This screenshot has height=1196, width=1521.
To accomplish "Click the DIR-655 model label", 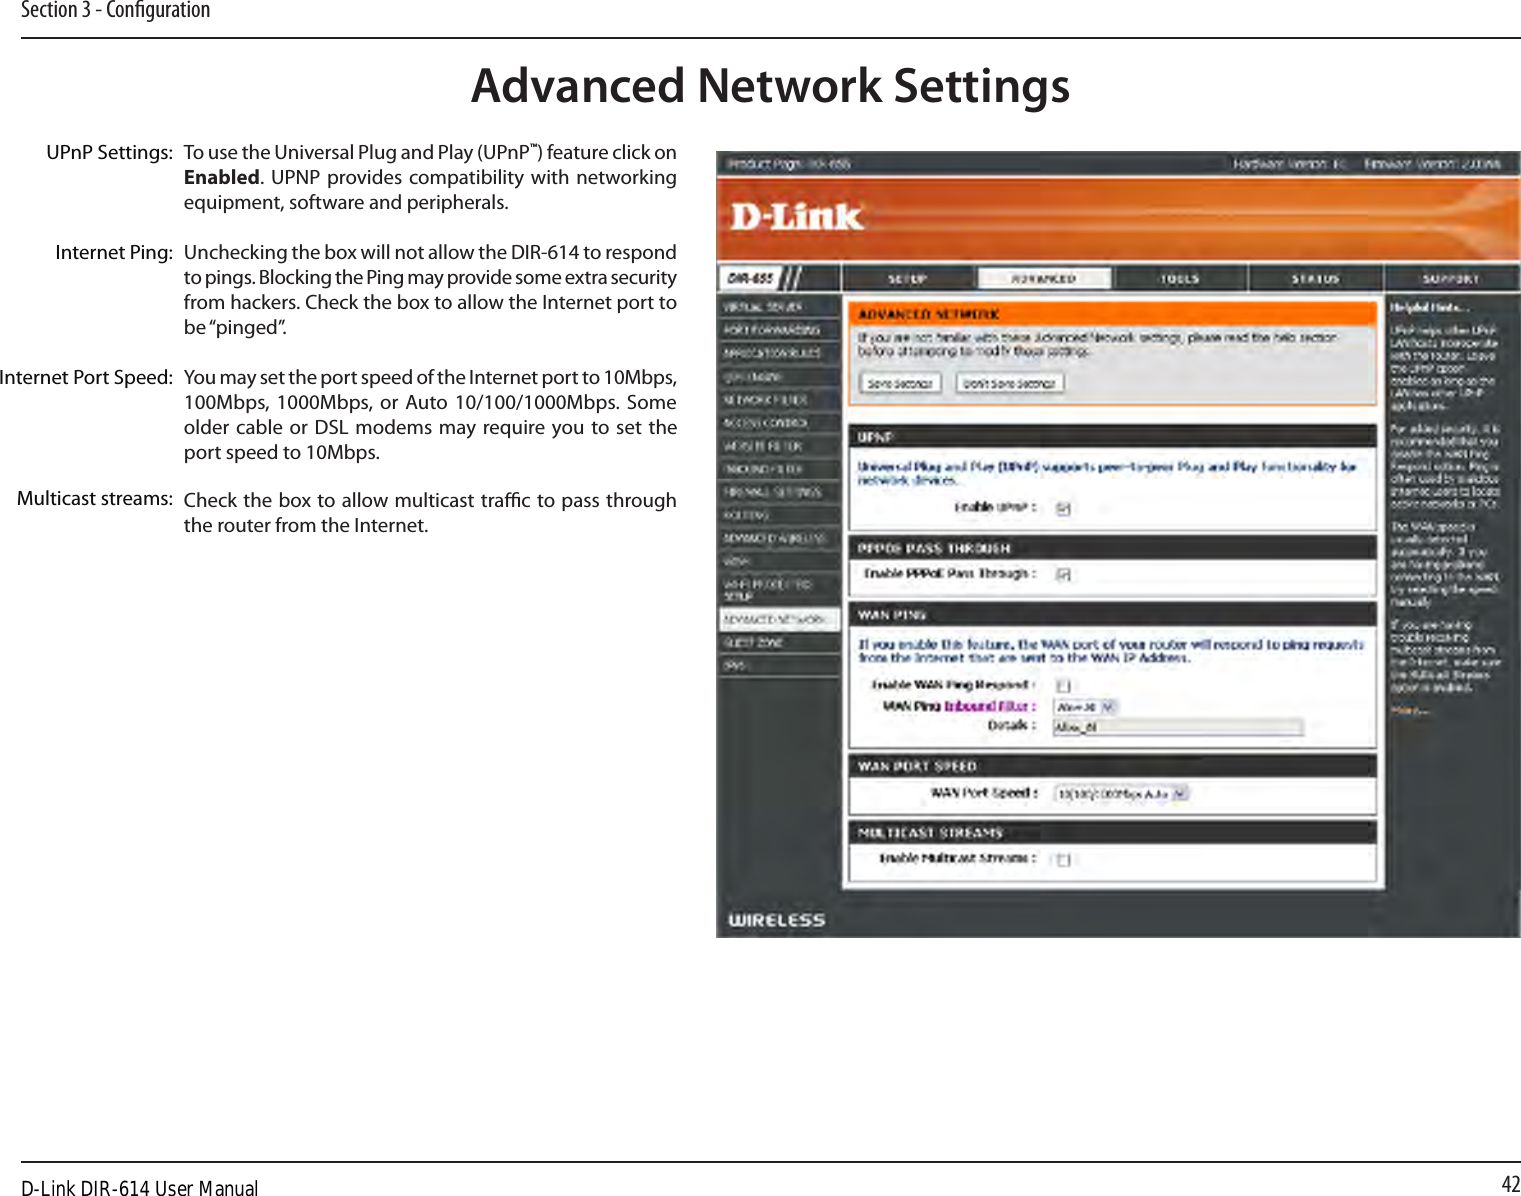I will pyautogui.click(x=750, y=279).
